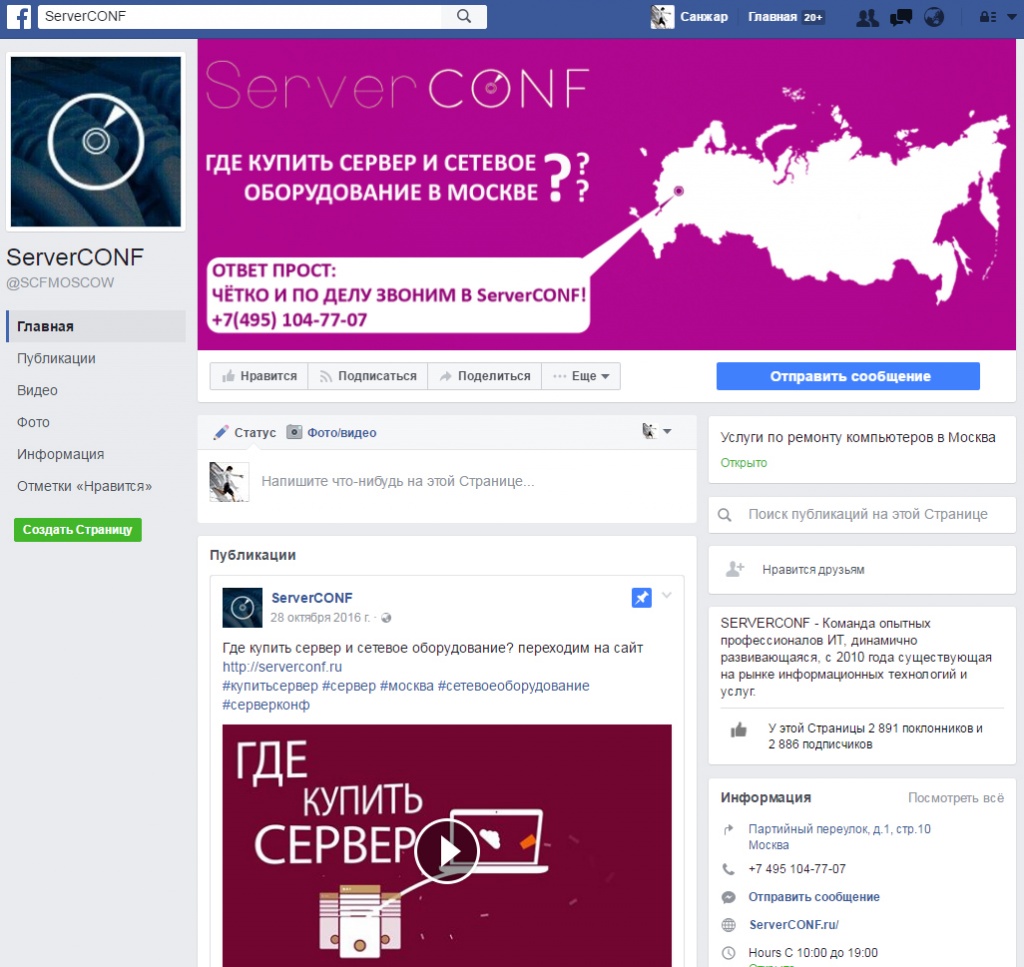Open the ServerCONF.ru/ website link

click(x=793, y=925)
